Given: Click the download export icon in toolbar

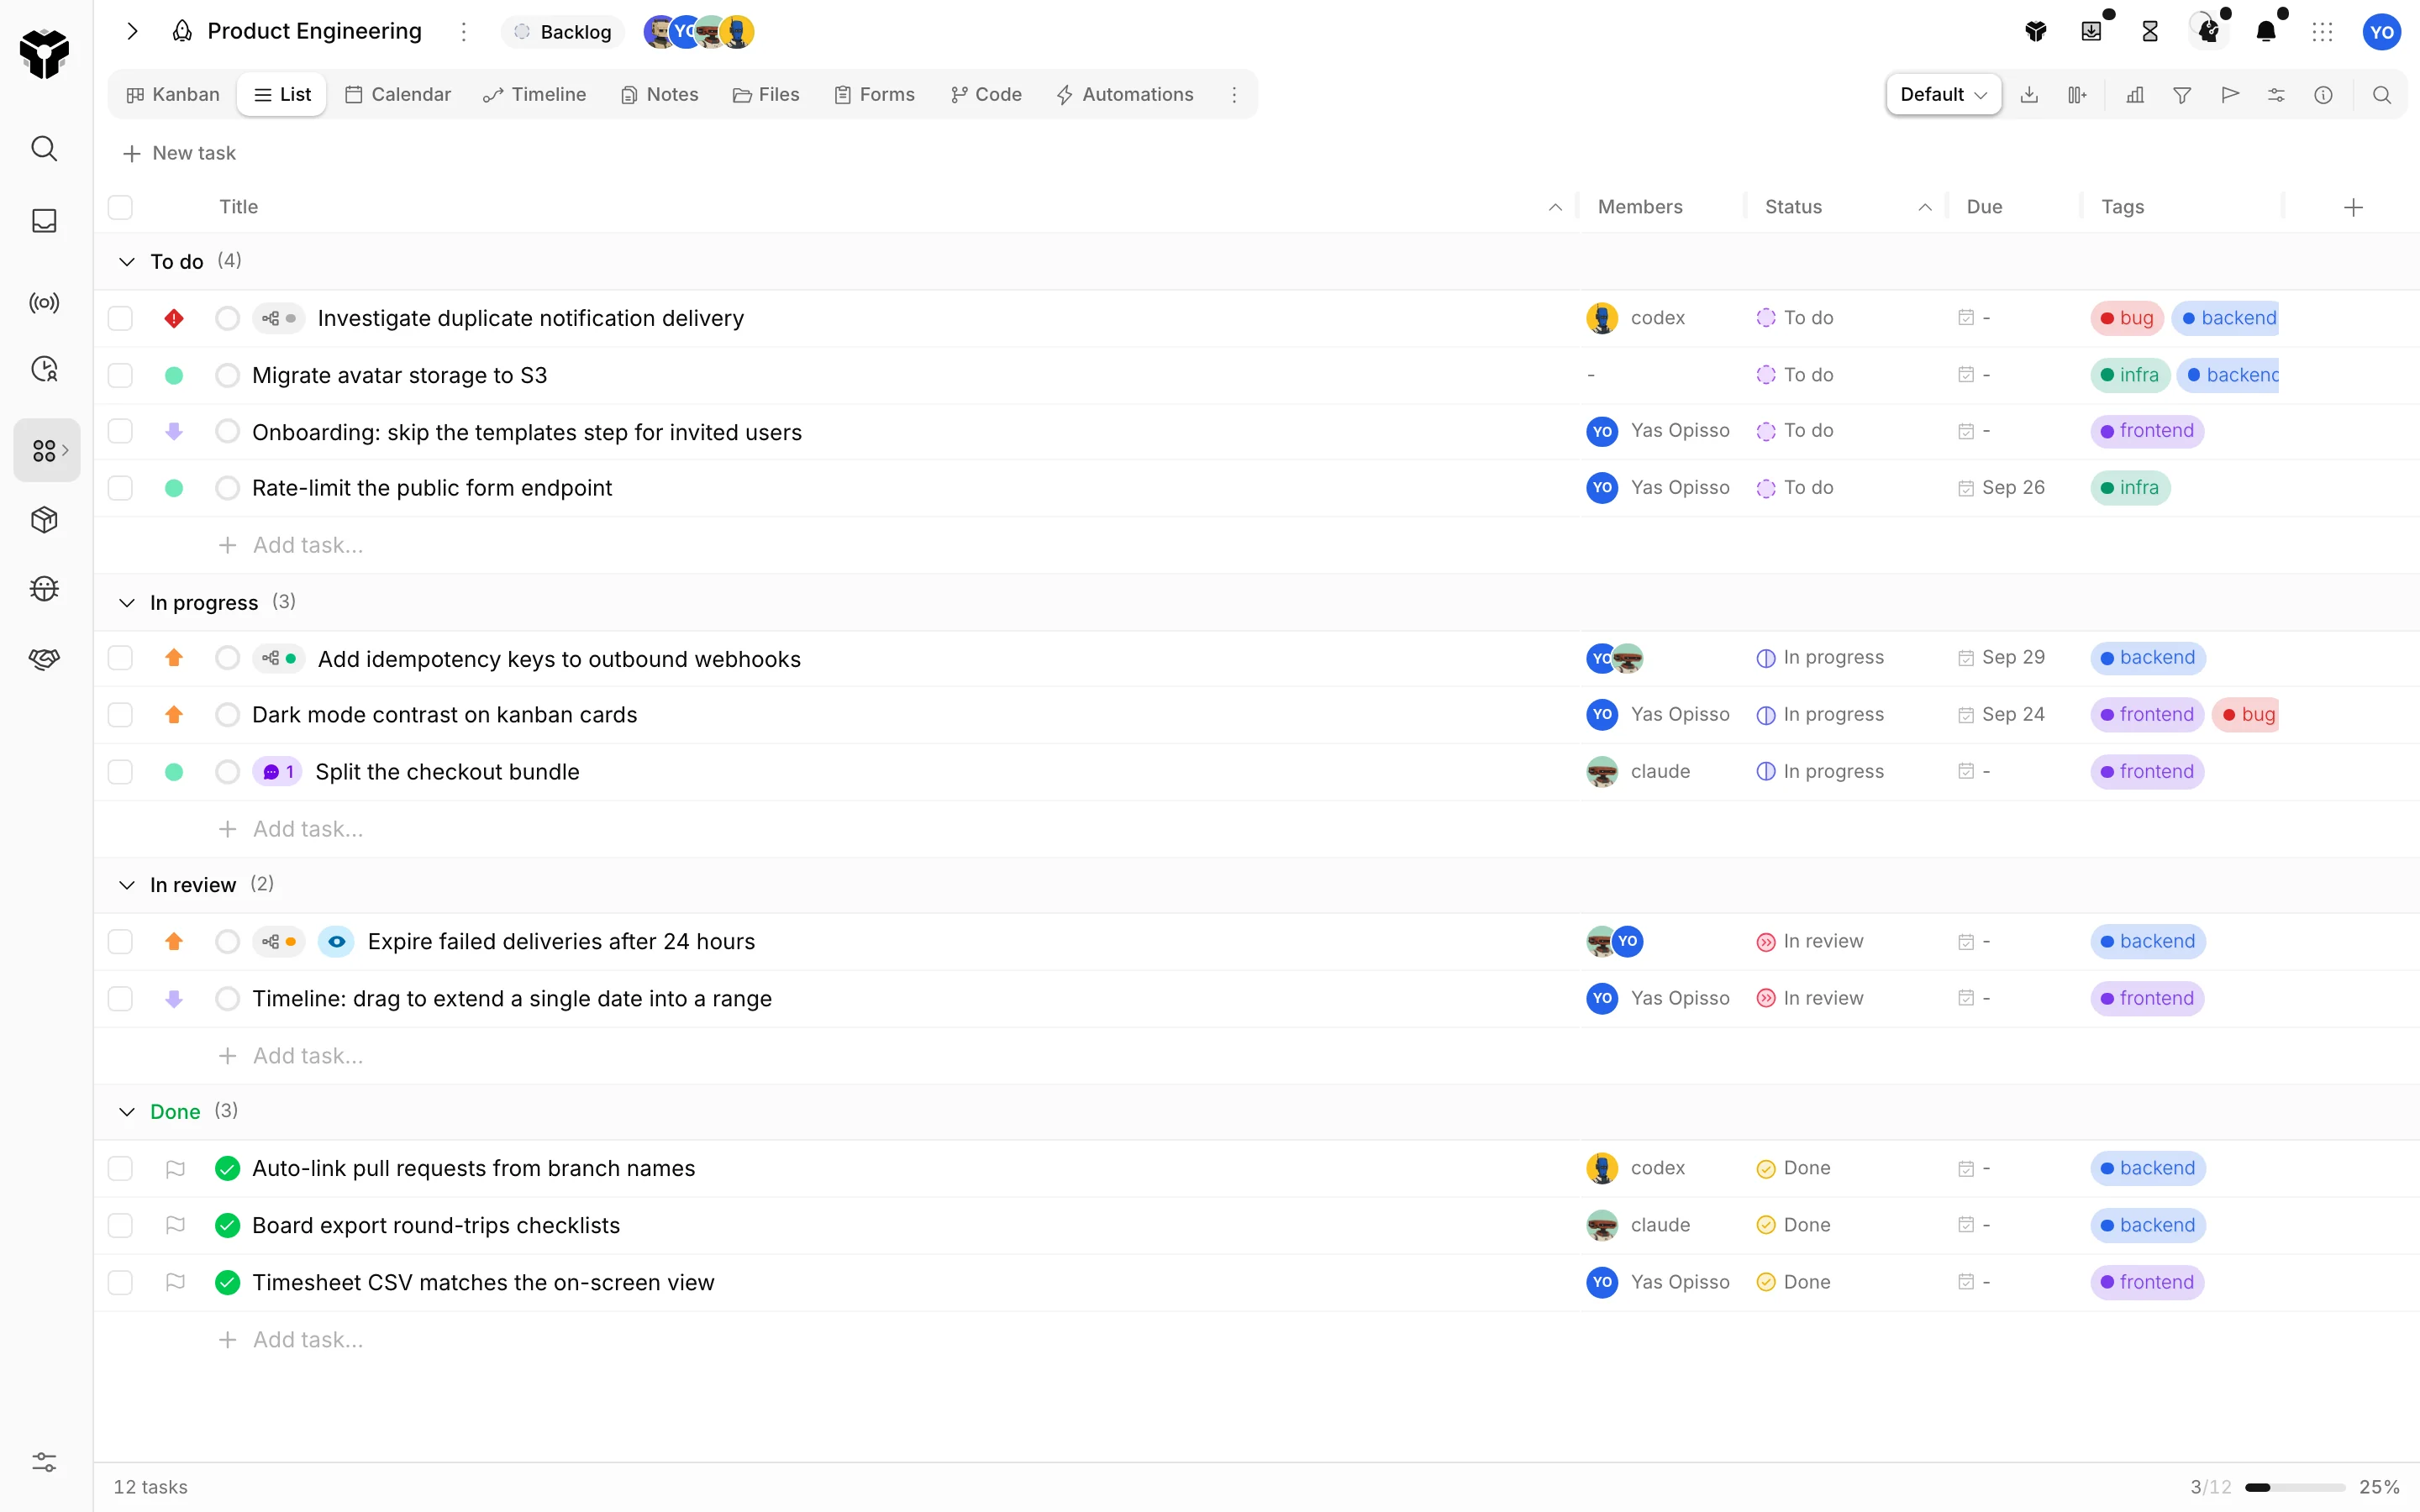Looking at the screenshot, I should pyautogui.click(x=2029, y=95).
